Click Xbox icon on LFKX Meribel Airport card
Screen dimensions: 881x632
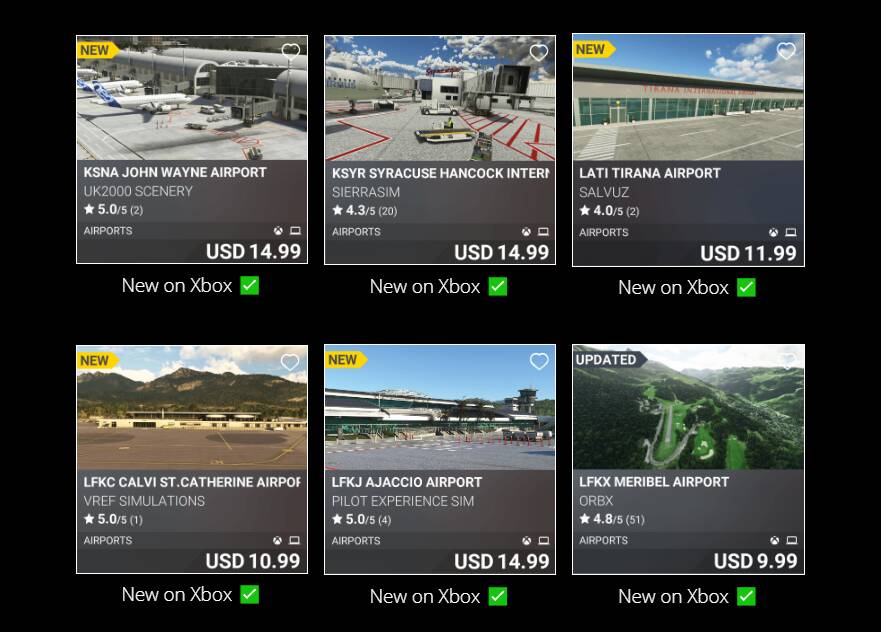click(775, 540)
